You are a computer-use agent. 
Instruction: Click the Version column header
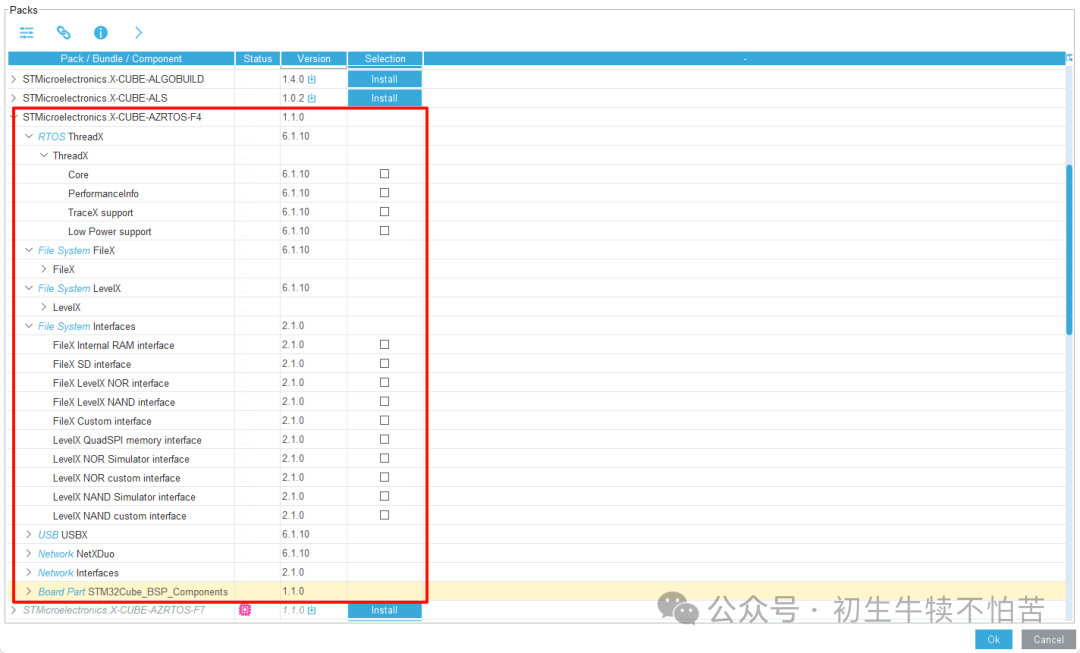point(313,59)
